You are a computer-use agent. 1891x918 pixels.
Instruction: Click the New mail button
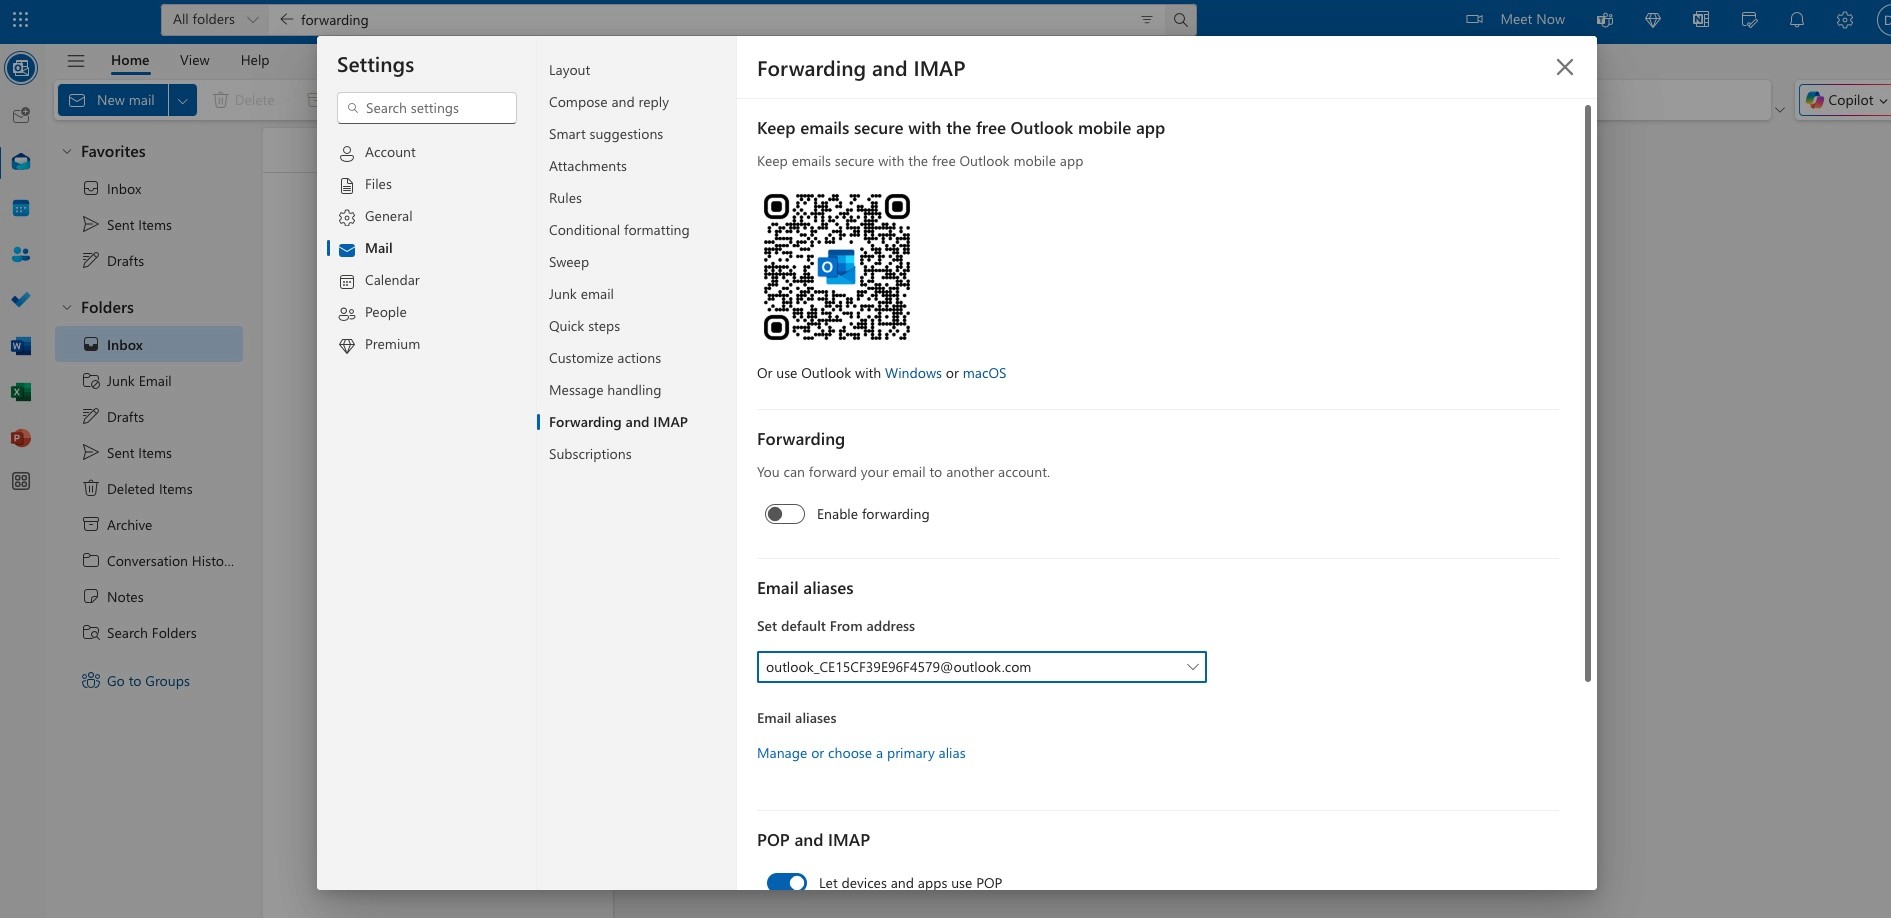click(113, 100)
